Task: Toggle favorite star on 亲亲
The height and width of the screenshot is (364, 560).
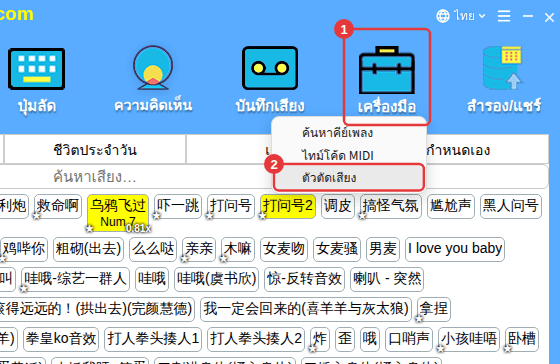Action: [x=185, y=259]
